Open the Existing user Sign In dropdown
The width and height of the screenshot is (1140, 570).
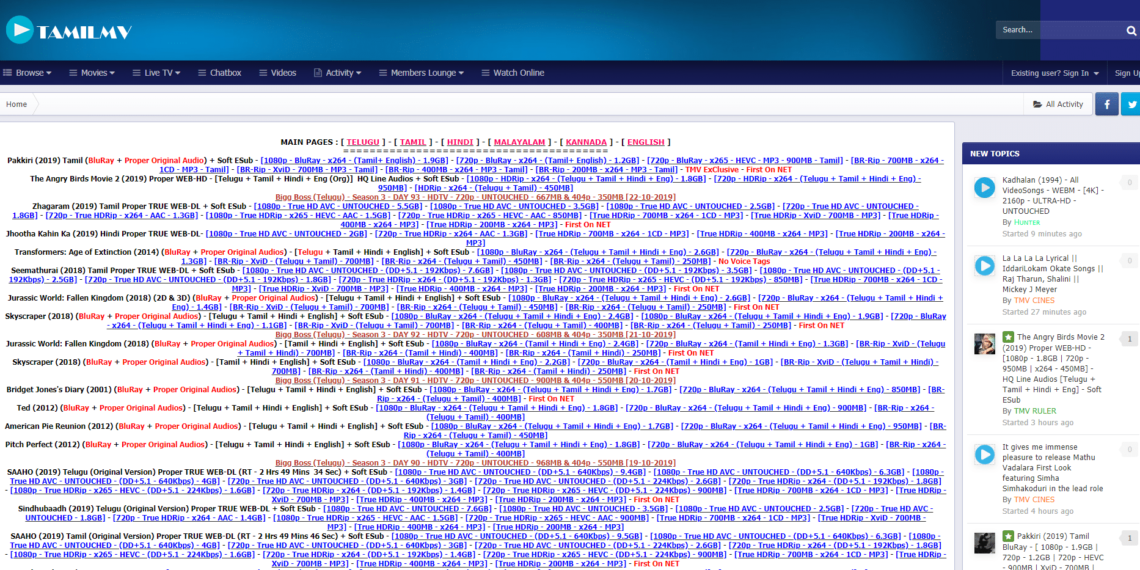(1054, 73)
